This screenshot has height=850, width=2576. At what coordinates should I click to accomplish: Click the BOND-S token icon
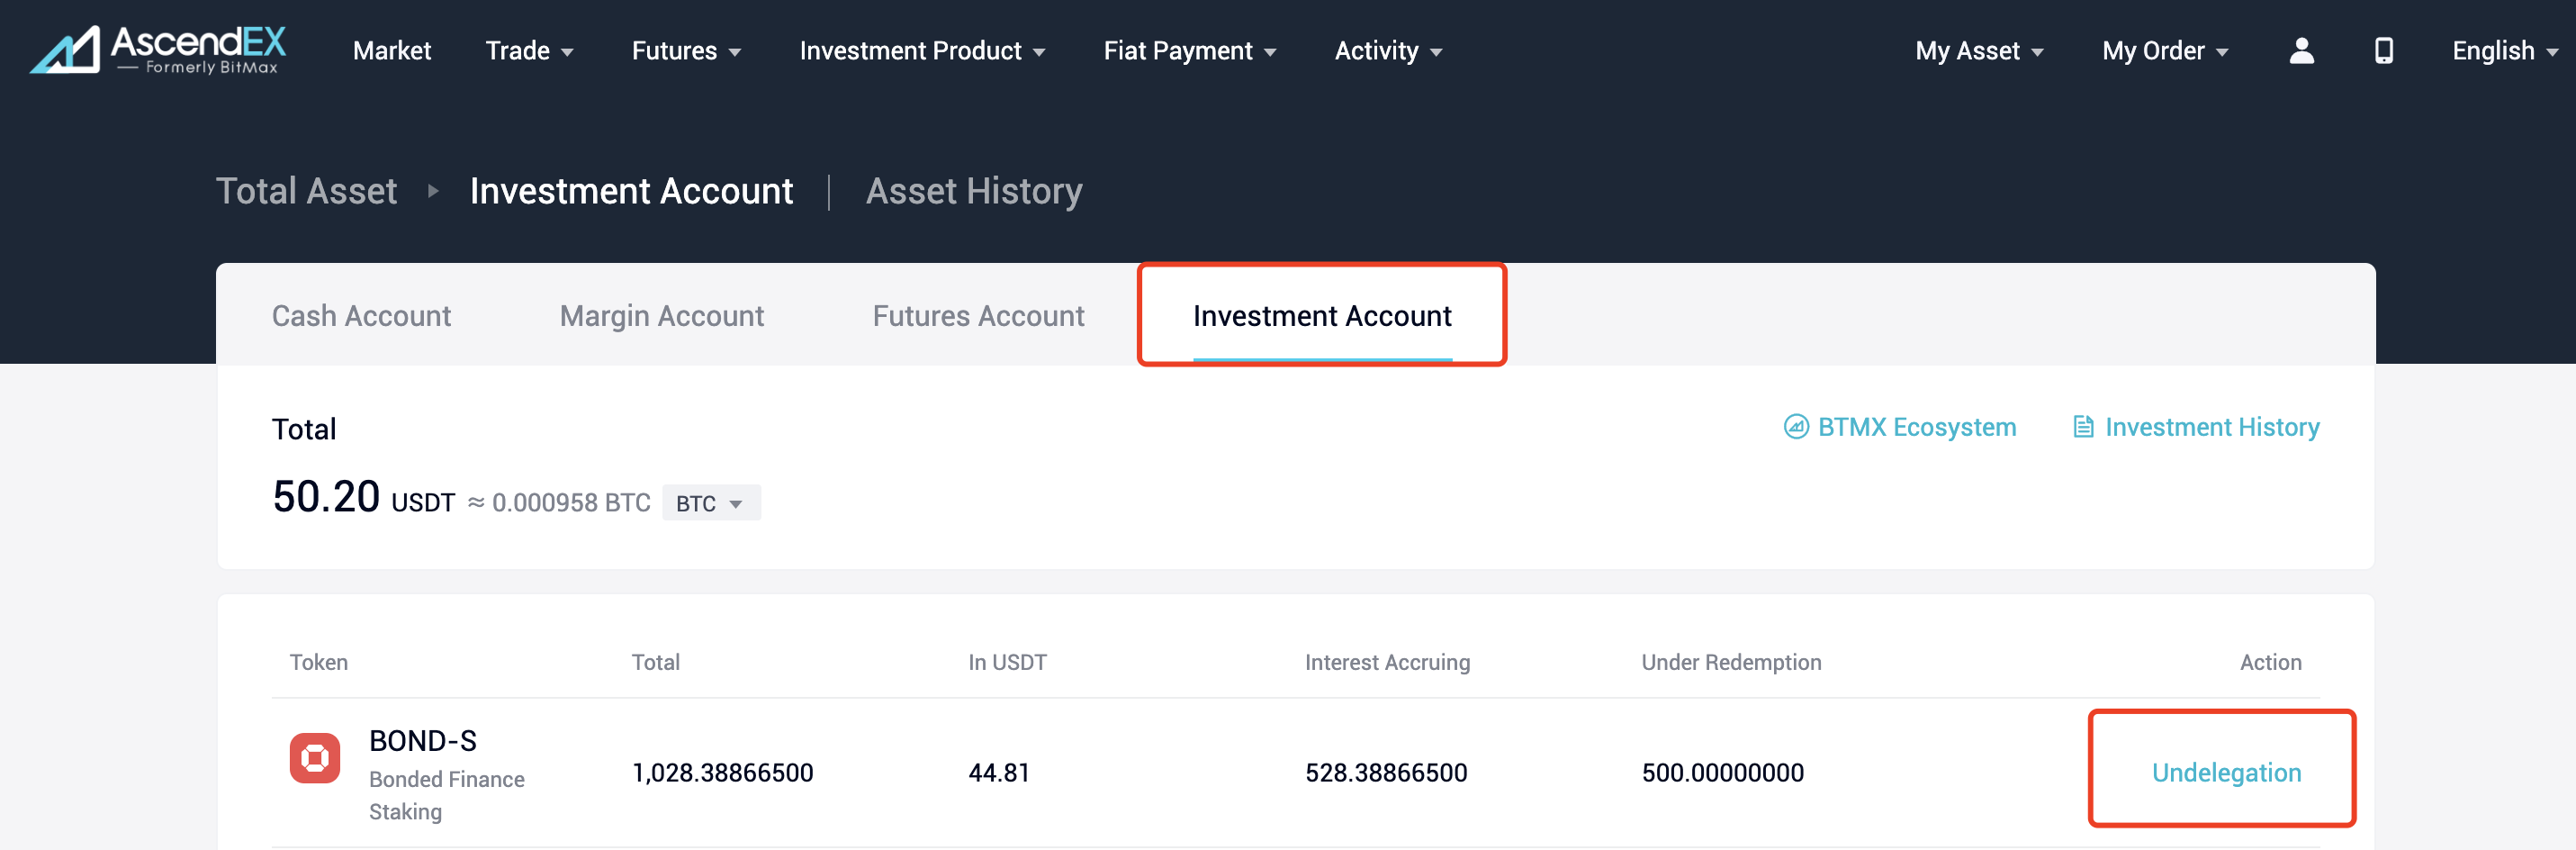pos(315,758)
